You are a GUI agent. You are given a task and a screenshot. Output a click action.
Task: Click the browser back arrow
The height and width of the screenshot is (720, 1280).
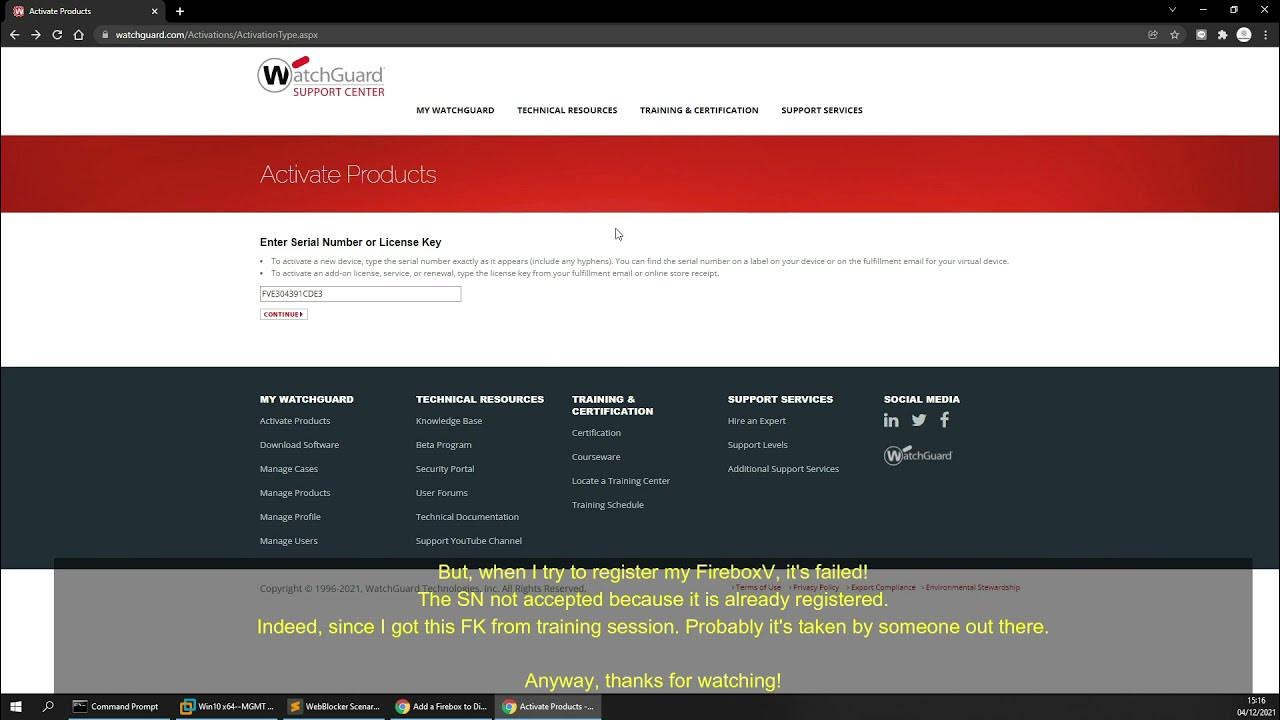coord(14,34)
